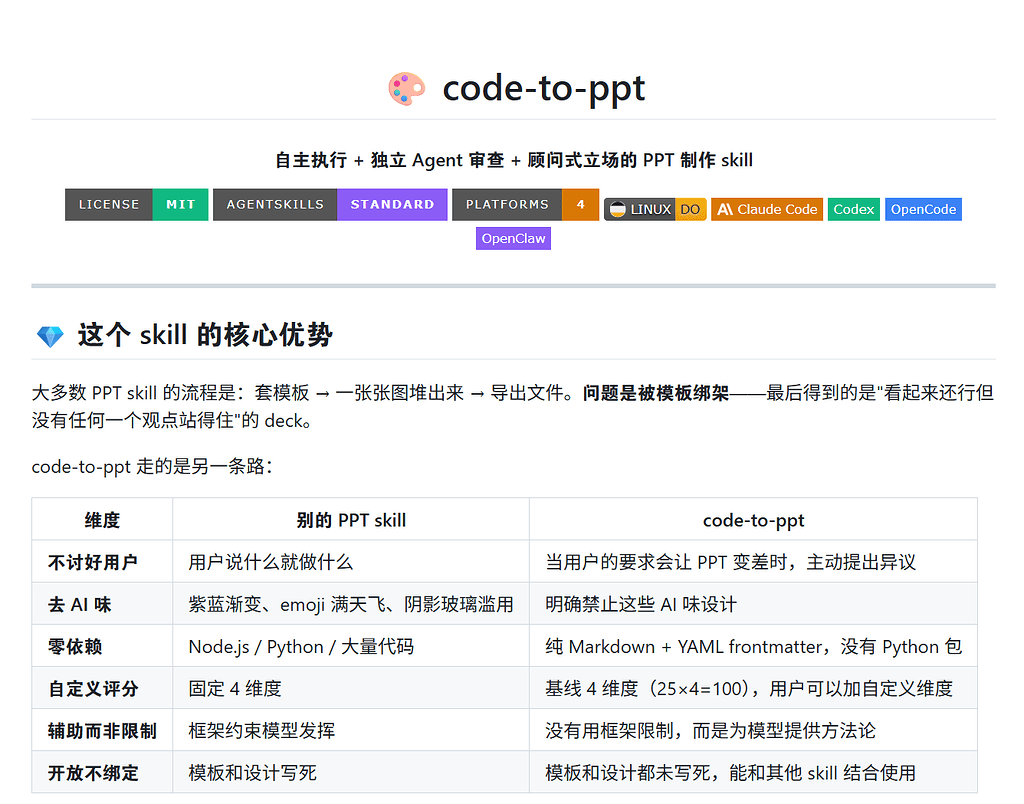Click the table header '别的 PPT skill'

pos(351,521)
